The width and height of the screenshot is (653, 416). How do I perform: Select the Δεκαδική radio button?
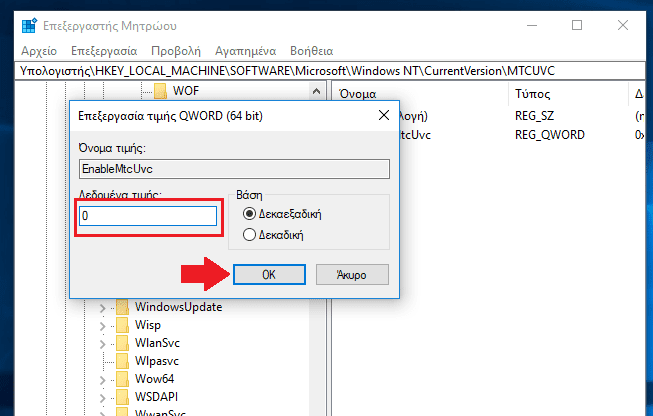coord(249,235)
